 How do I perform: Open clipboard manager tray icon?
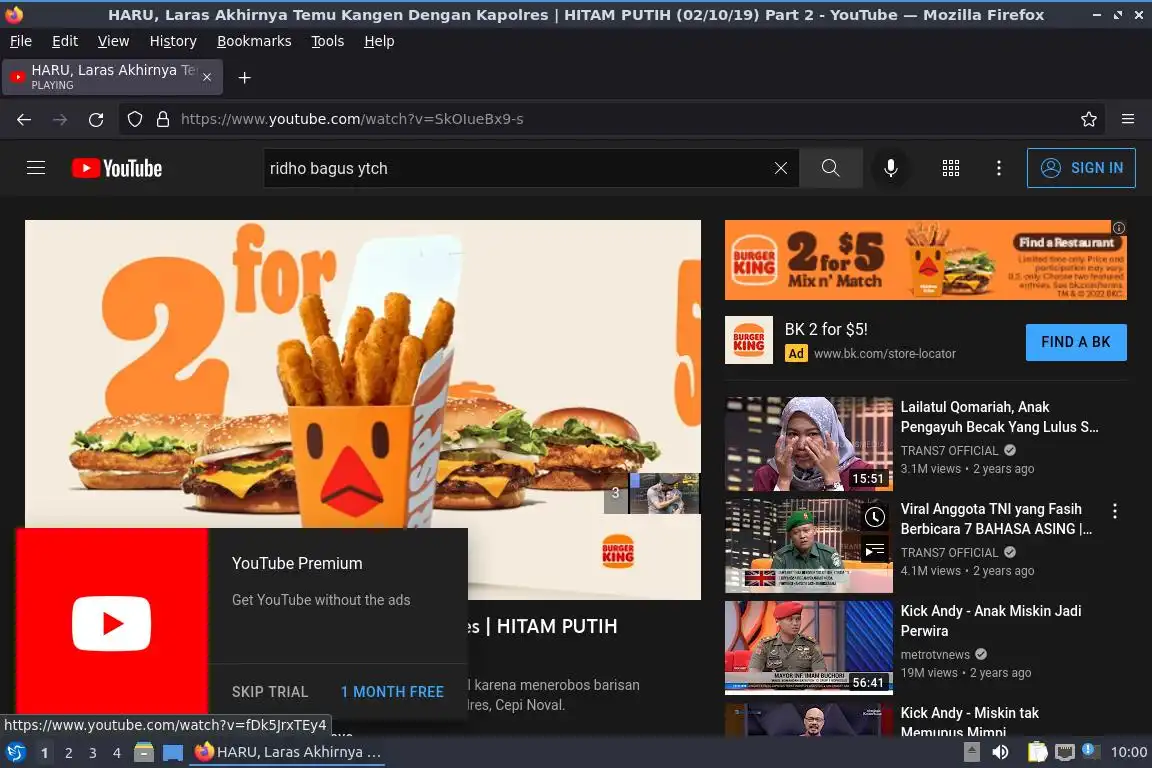click(x=1037, y=752)
